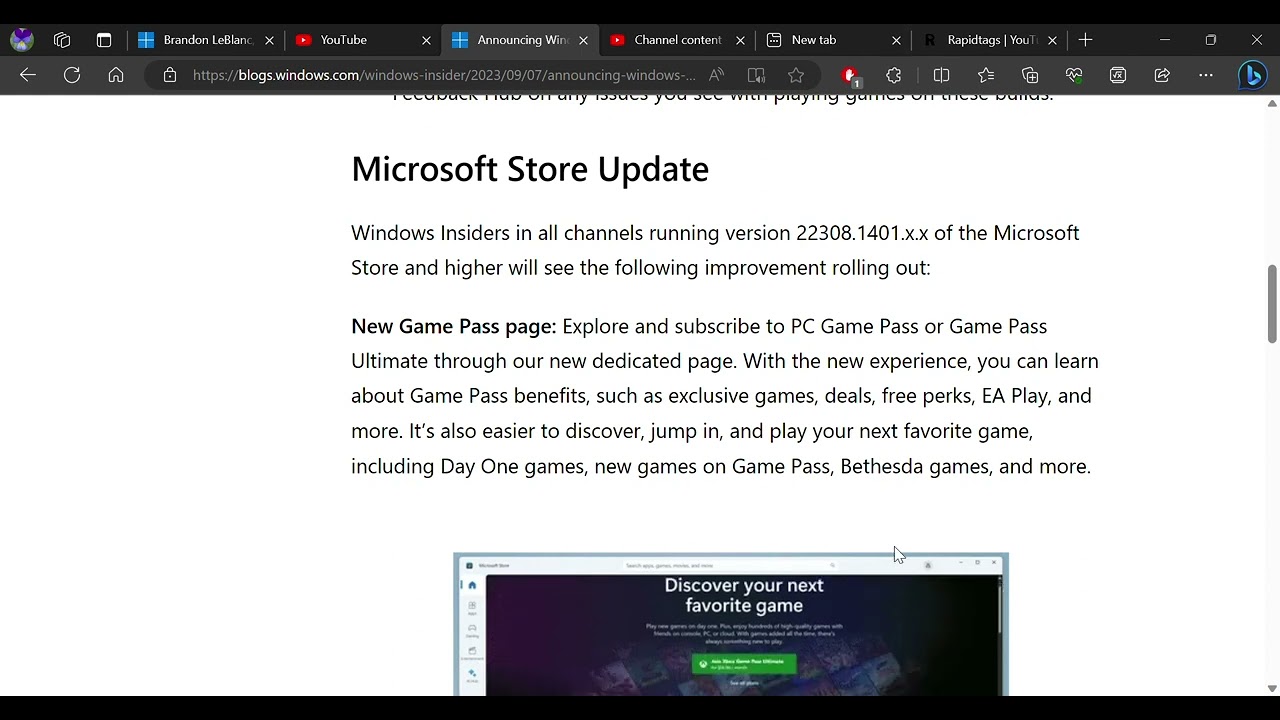
Task: Close the Rapidtags tab
Action: 1052,40
